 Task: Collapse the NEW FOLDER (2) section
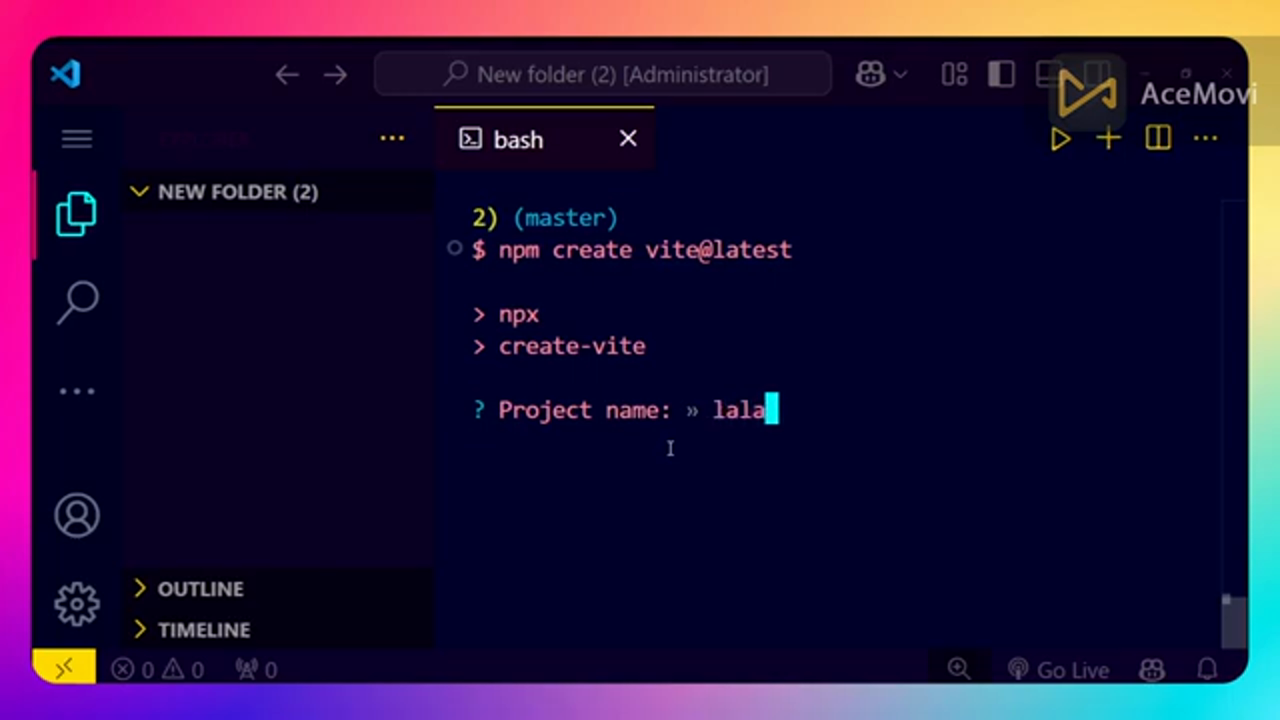tap(280, 192)
